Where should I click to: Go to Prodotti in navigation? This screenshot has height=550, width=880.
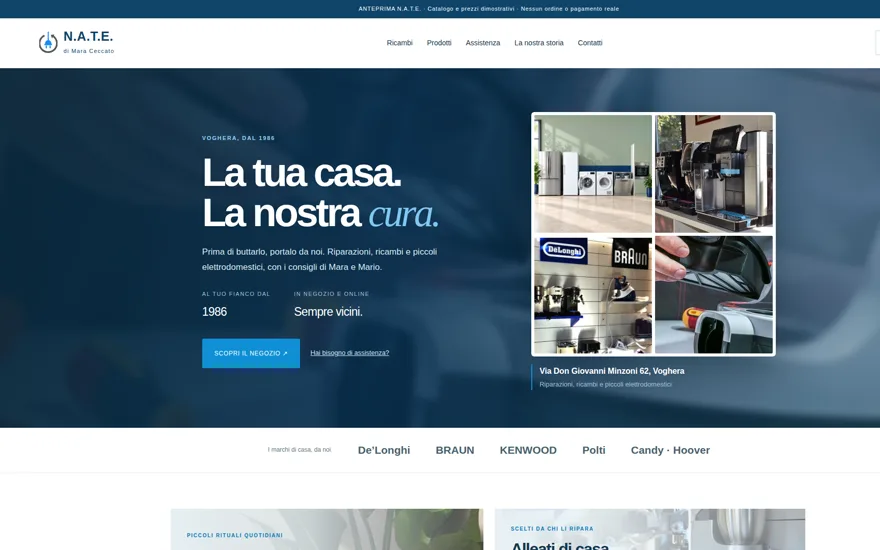pyautogui.click(x=439, y=43)
